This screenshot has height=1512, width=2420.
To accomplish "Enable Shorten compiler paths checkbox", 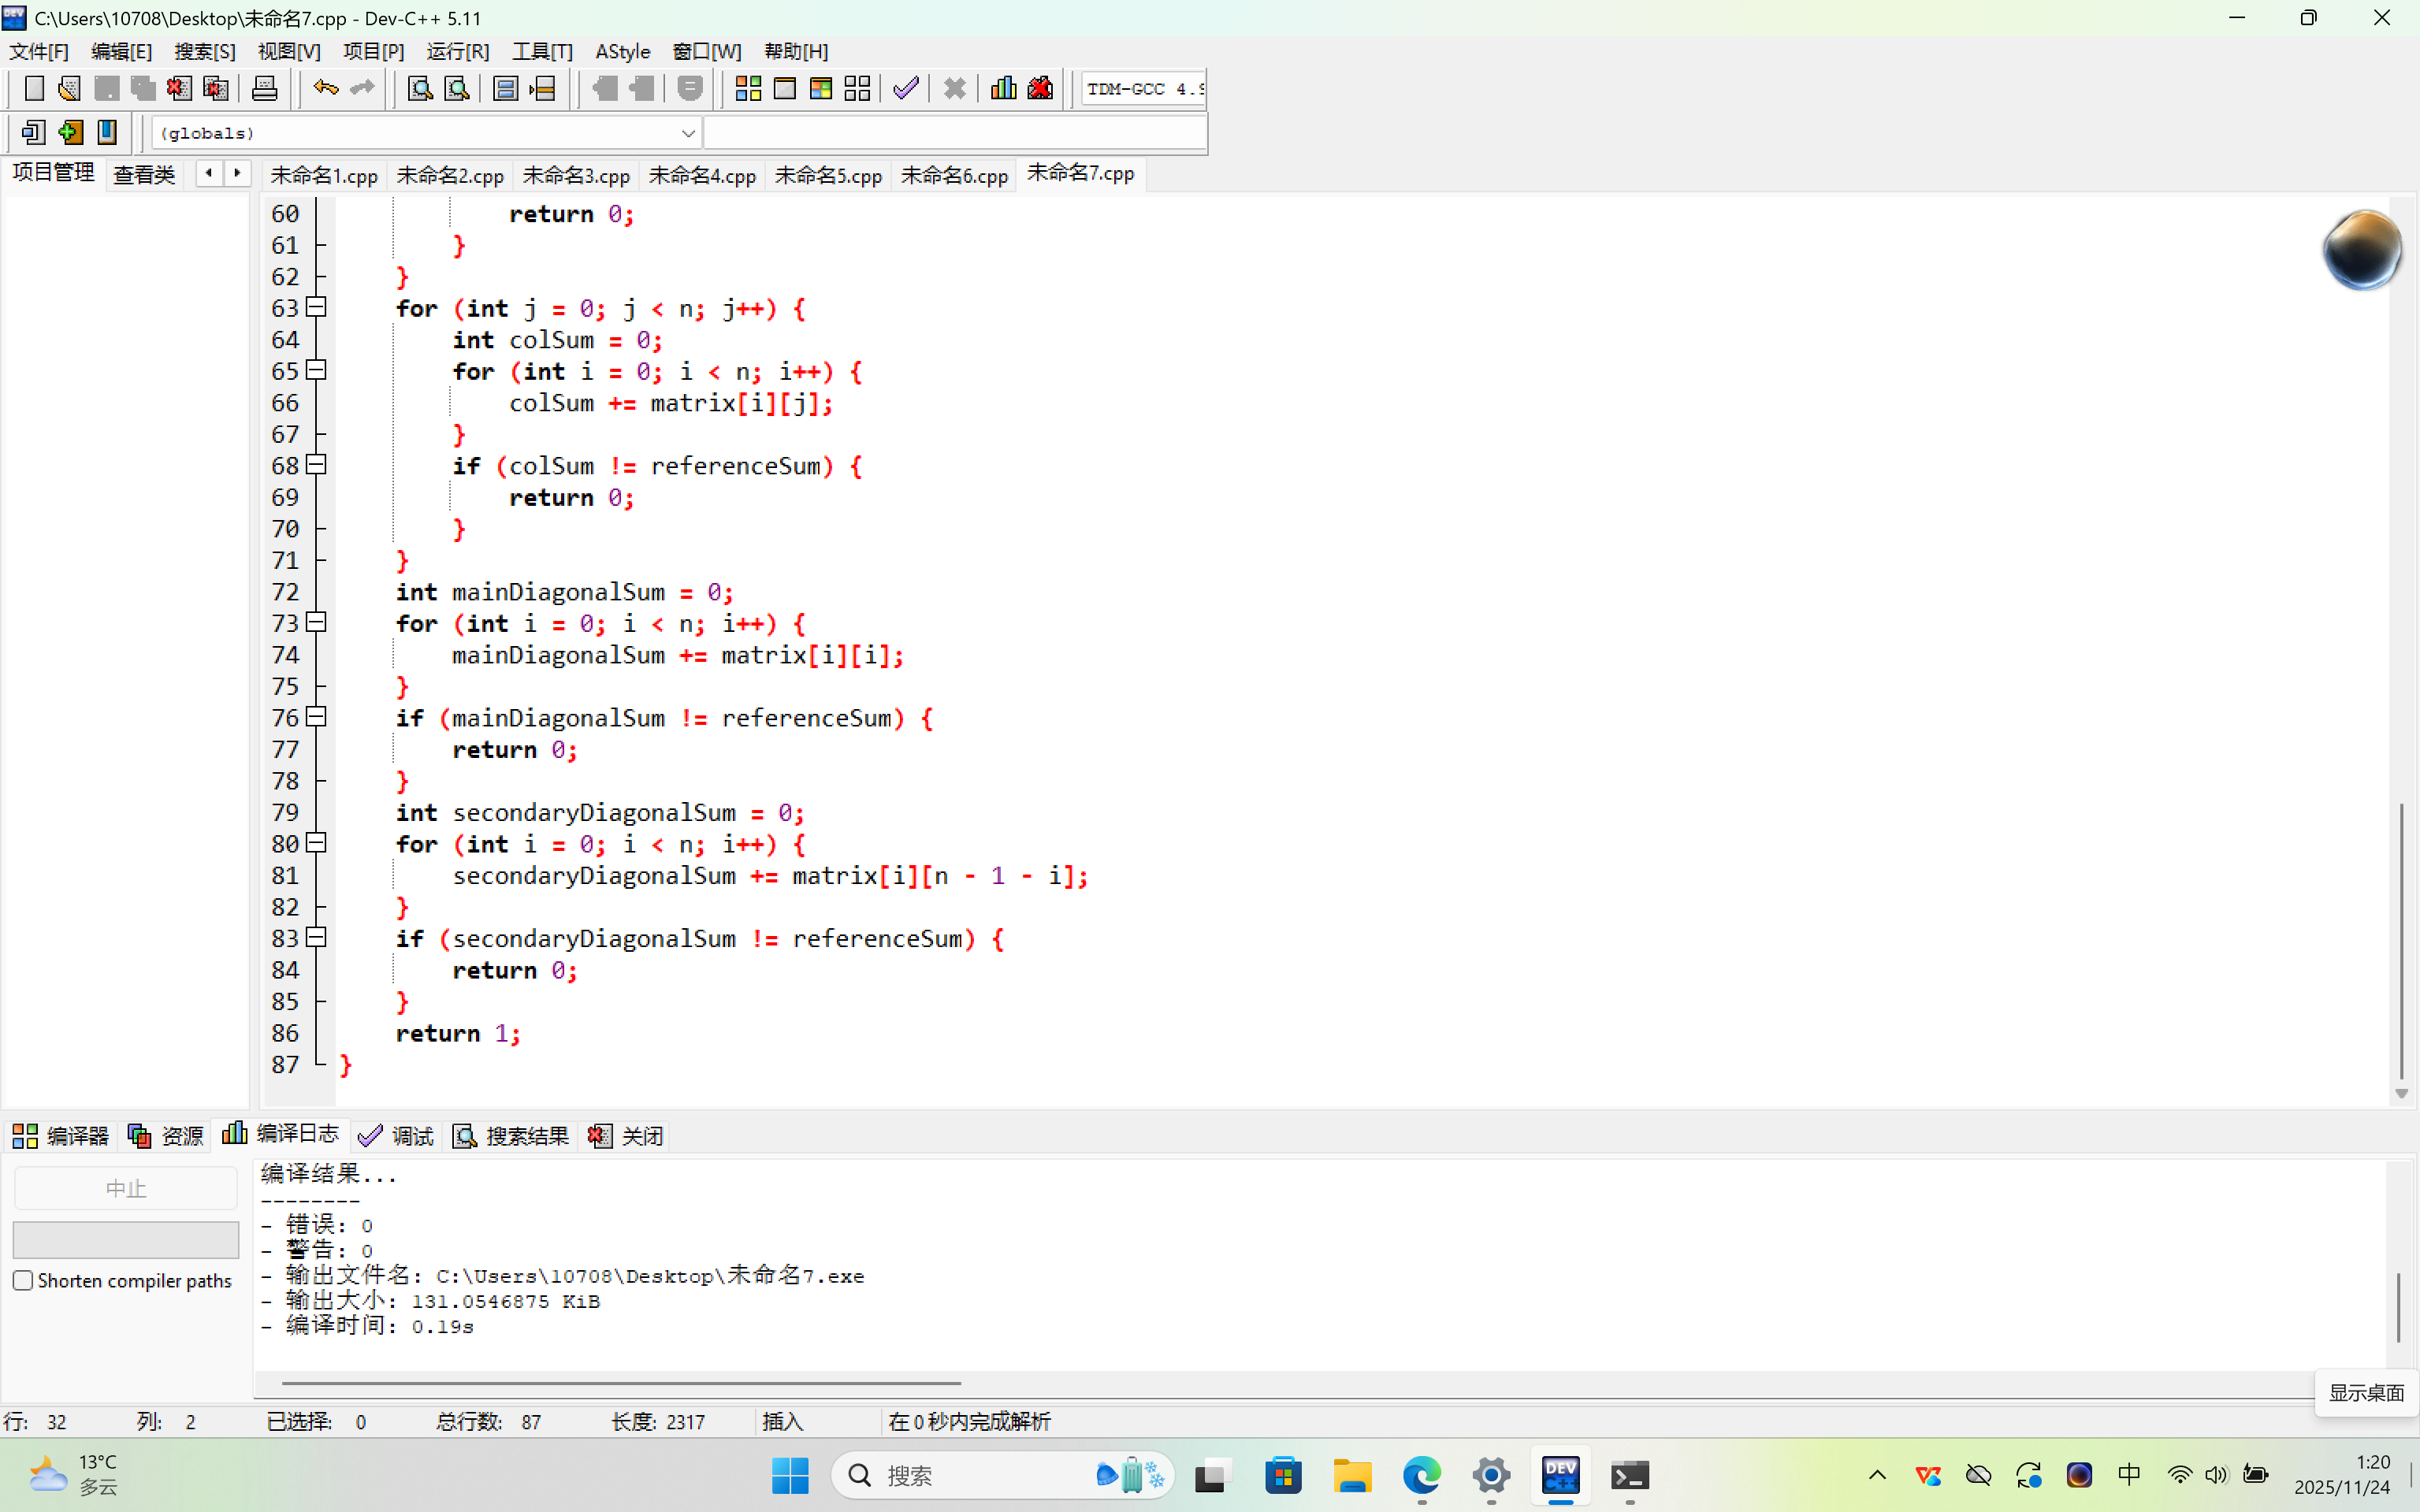I will tap(23, 1280).
